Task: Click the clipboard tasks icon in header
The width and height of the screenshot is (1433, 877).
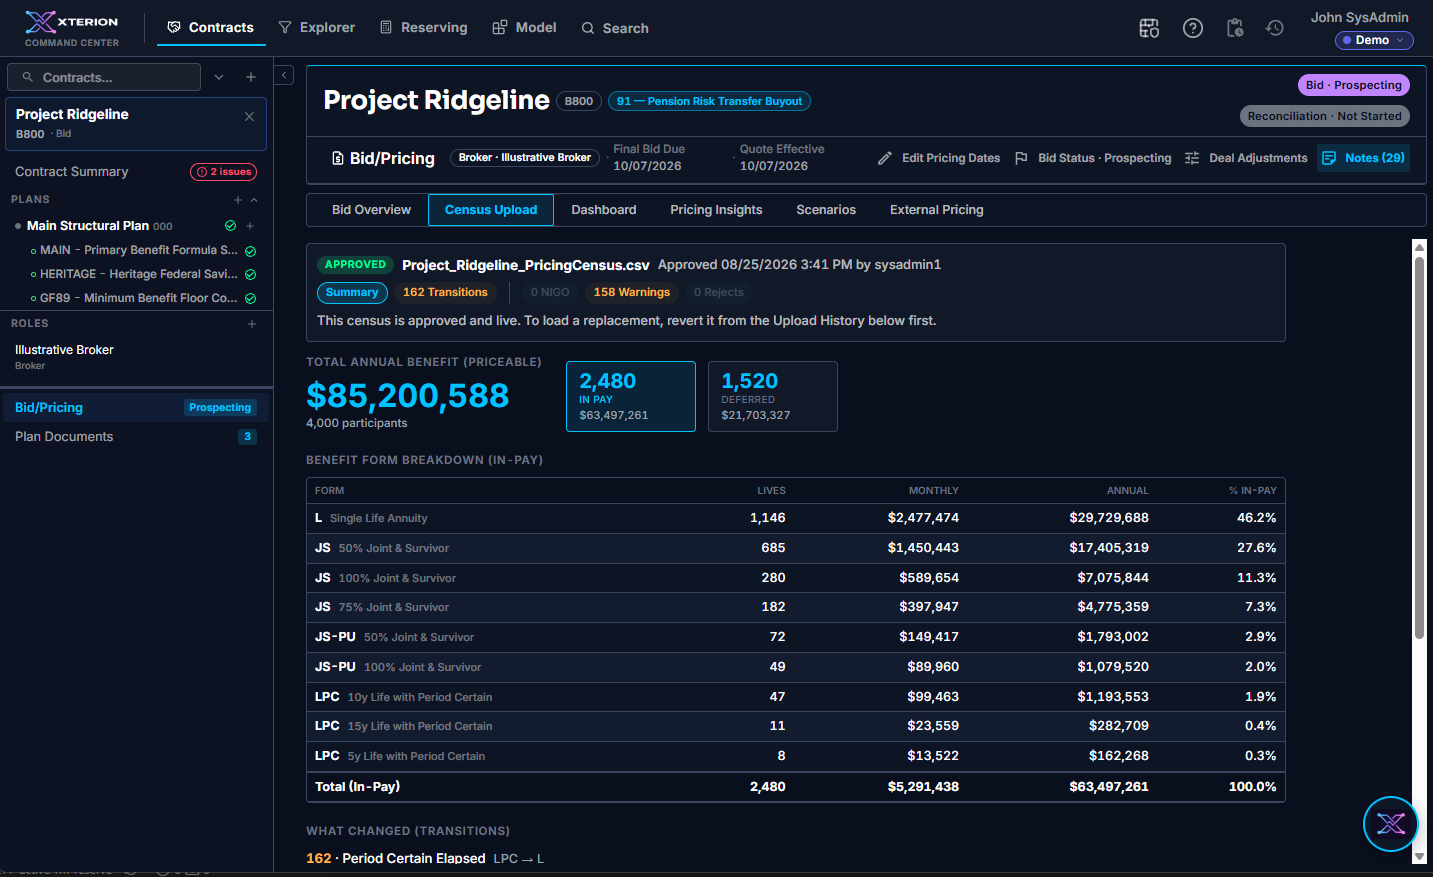Action: pos(1235,28)
